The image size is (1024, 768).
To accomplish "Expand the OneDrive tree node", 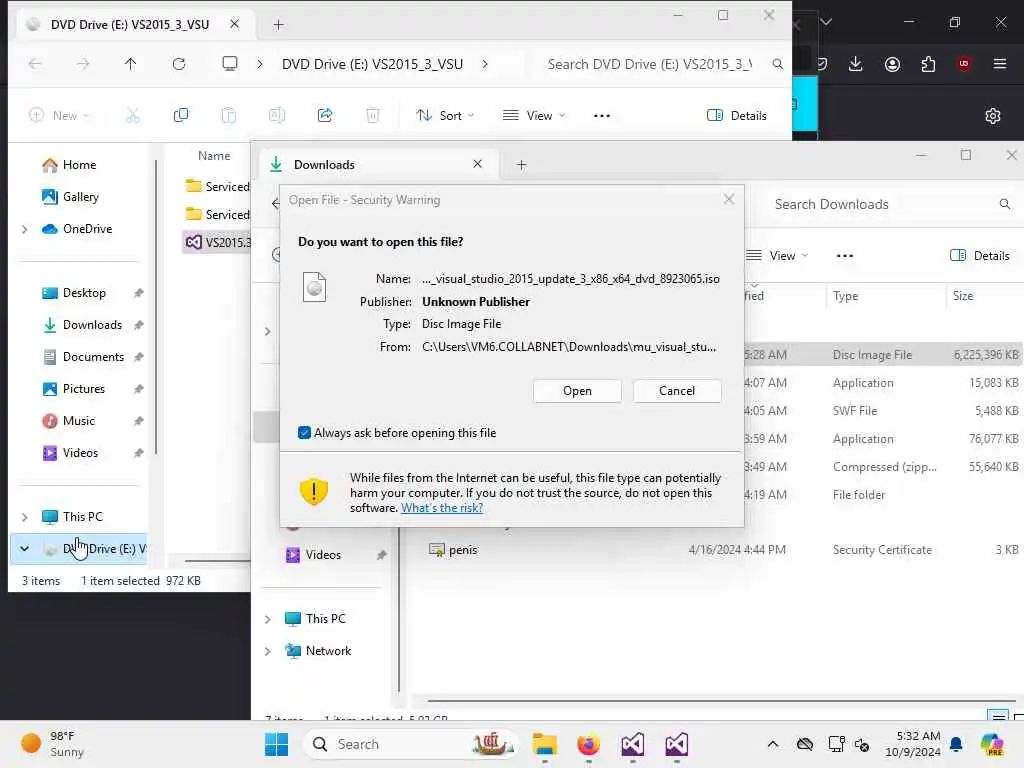I will 25,229.
